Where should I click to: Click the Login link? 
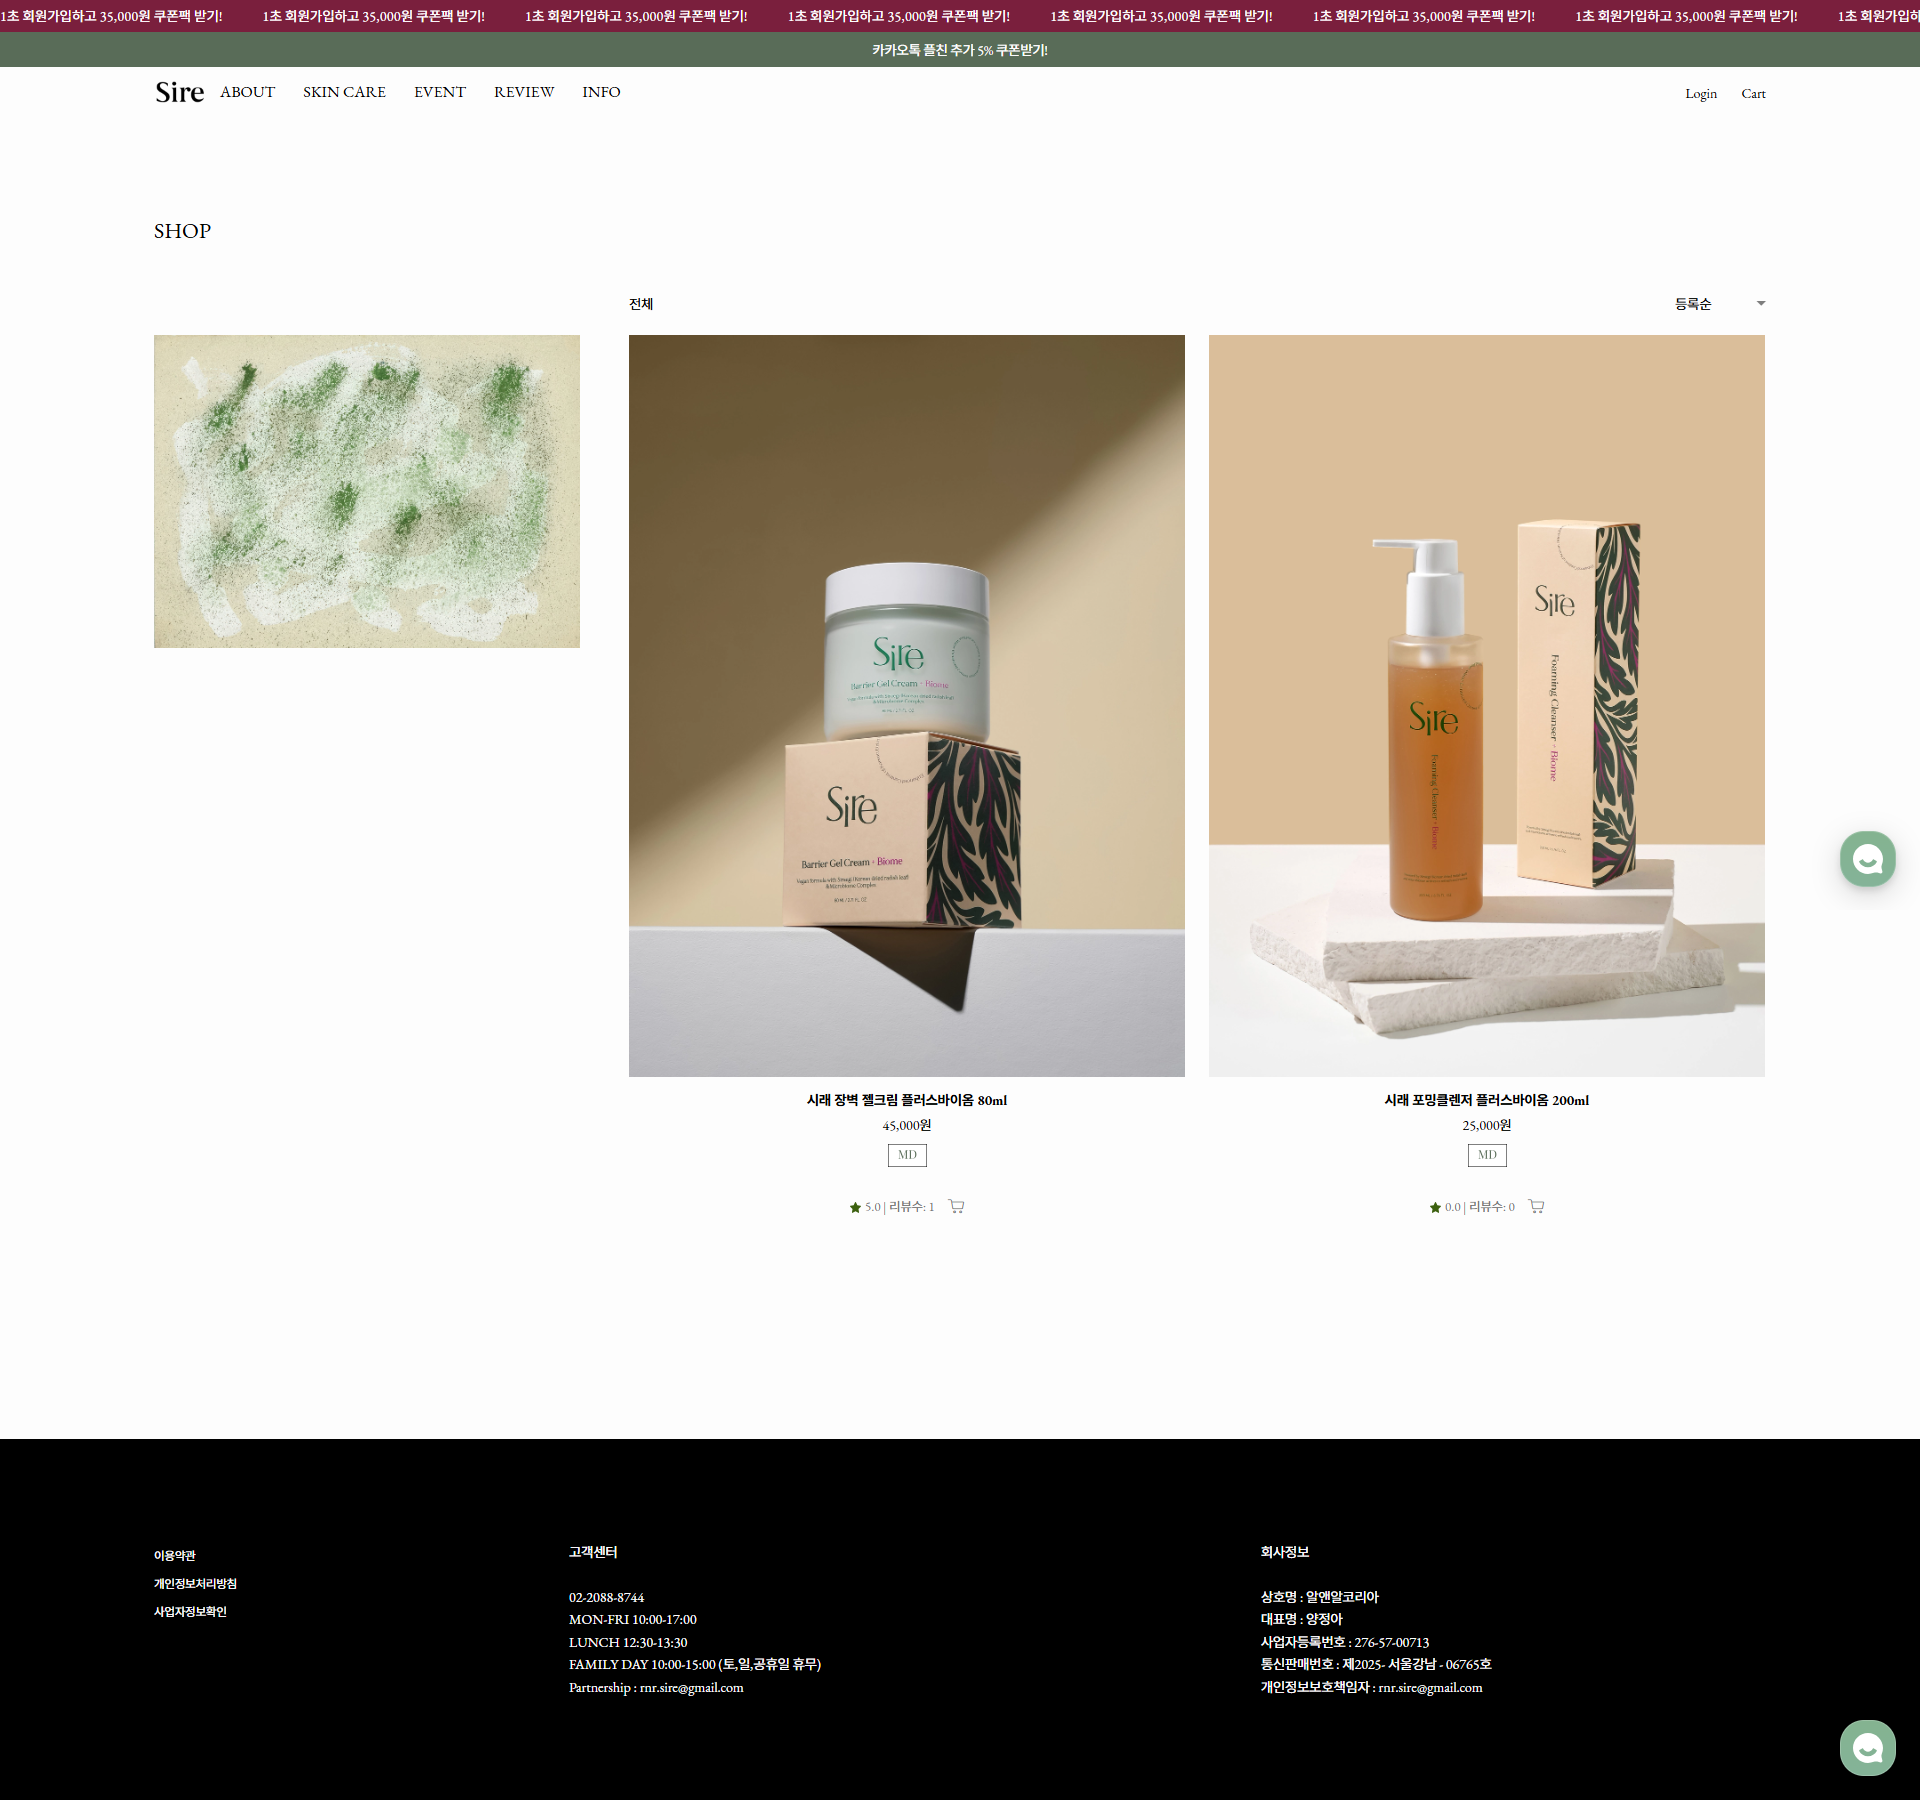[1701, 94]
